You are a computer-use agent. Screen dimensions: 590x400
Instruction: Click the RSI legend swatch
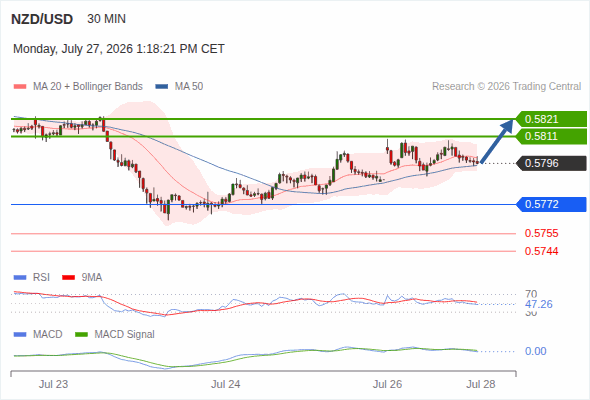[20, 278]
